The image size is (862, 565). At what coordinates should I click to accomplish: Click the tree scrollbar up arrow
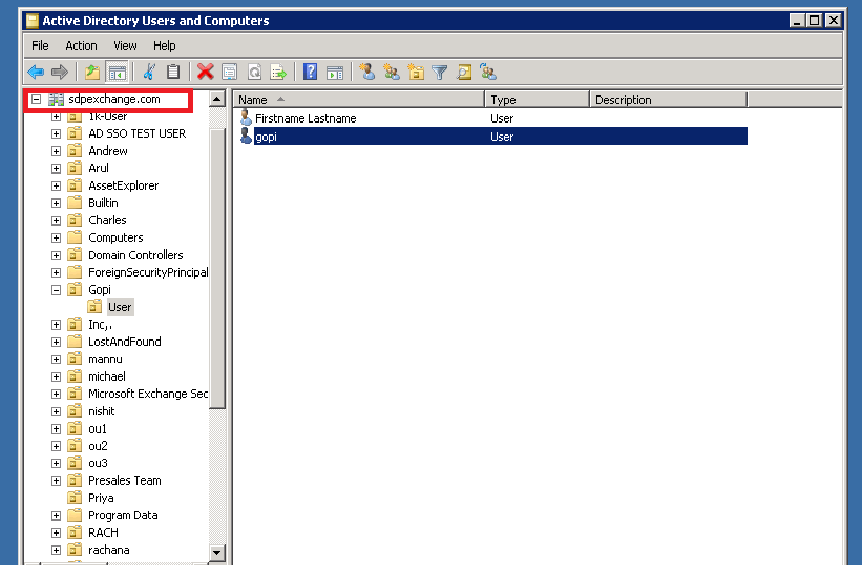[217, 99]
